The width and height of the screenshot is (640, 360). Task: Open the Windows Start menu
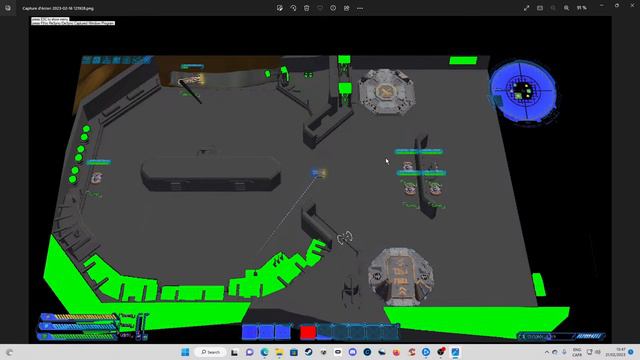[x=185, y=352]
